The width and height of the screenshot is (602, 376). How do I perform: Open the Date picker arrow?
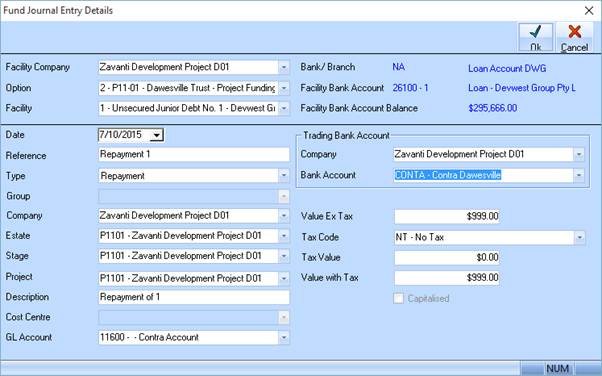(157, 135)
